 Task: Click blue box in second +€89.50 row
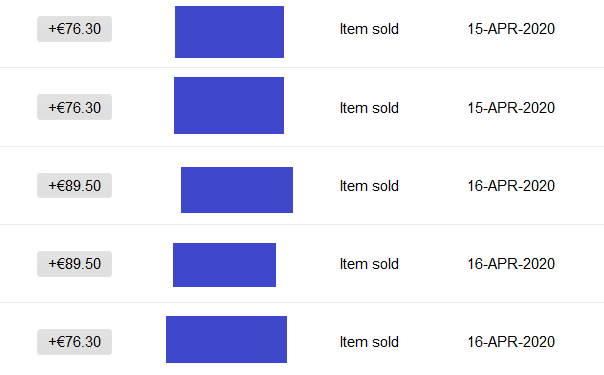pos(225,265)
